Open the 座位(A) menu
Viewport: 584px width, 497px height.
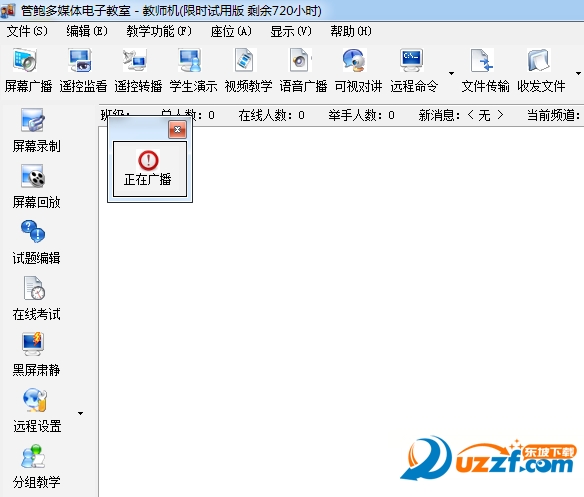(231, 31)
